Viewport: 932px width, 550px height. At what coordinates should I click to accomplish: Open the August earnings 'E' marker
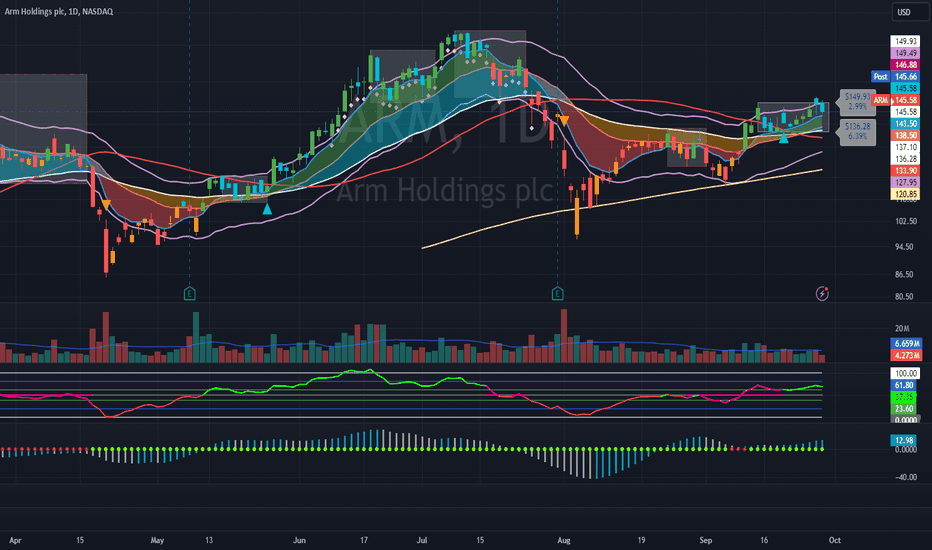(x=557, y=293)
